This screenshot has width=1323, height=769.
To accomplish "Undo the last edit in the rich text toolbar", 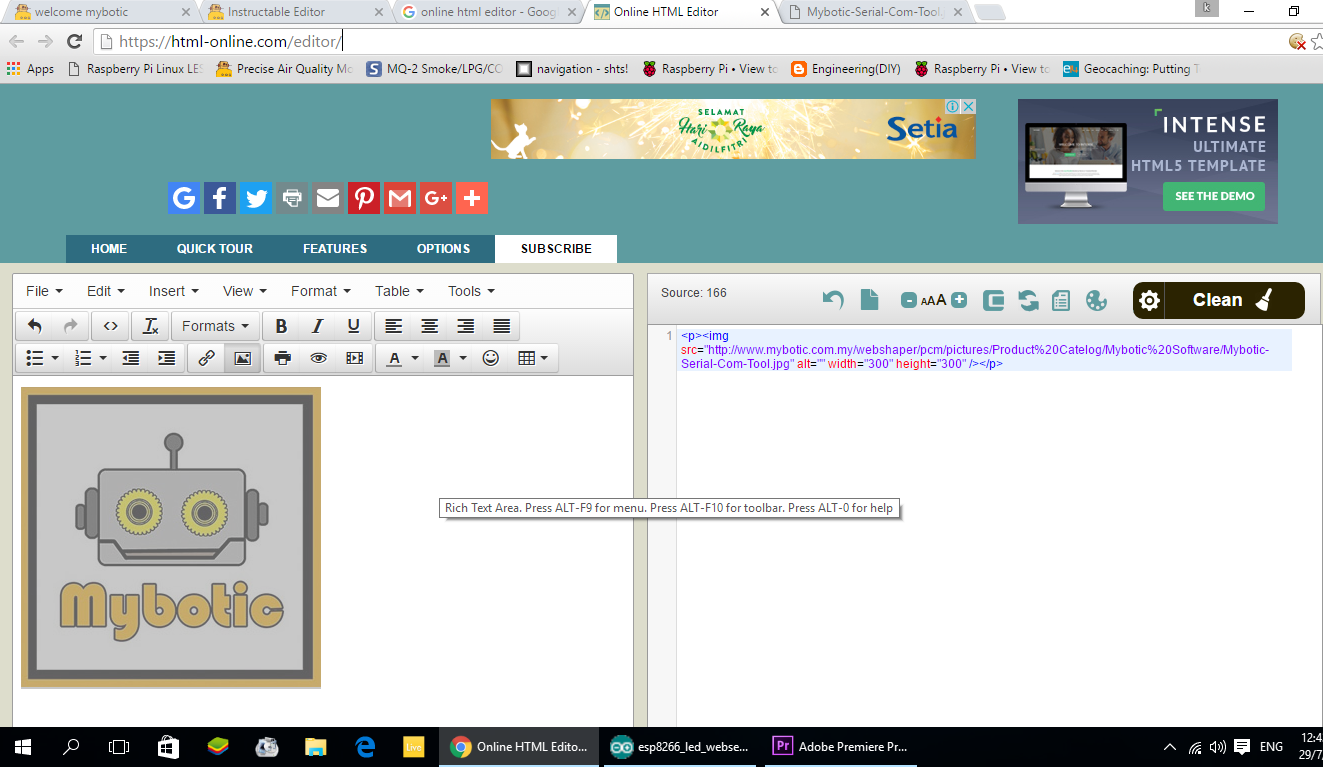I will (x=35, y=326).
